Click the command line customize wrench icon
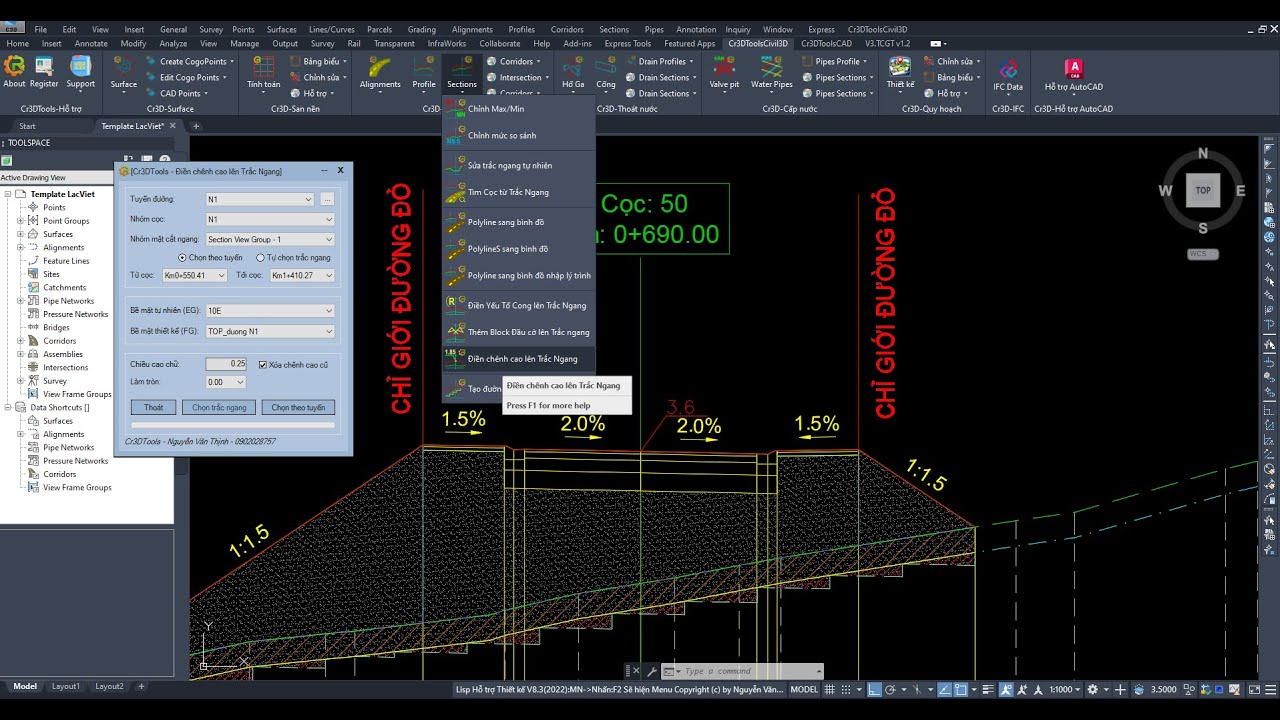Viewport: 1280px width, 720px height. [x=652, y=671]
